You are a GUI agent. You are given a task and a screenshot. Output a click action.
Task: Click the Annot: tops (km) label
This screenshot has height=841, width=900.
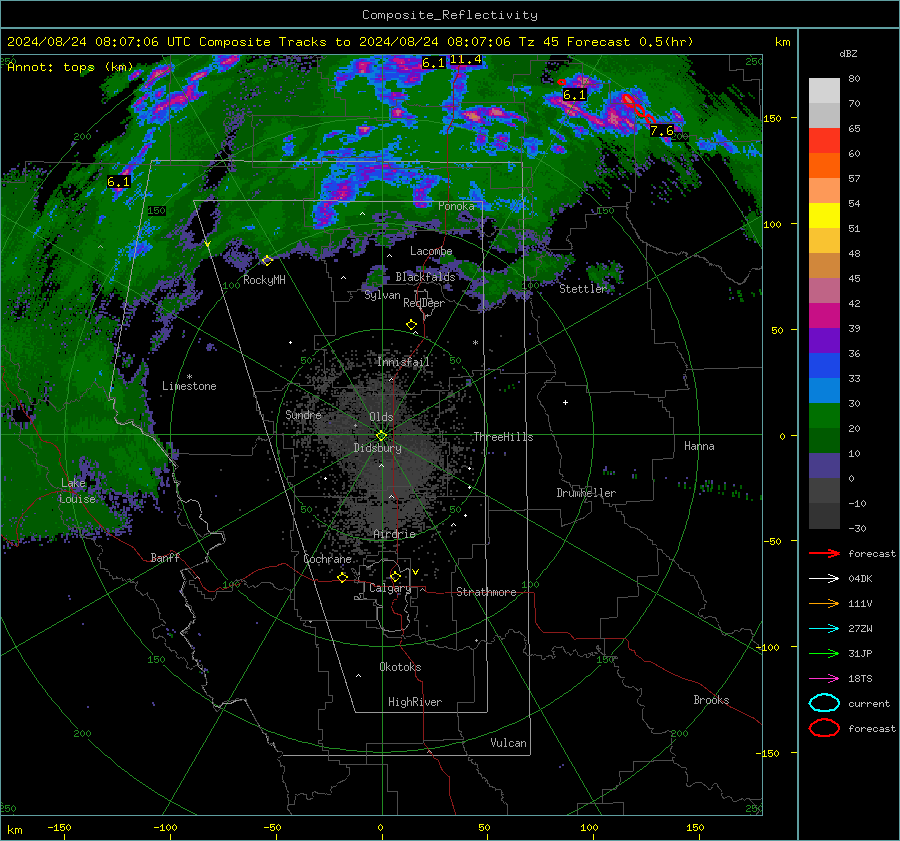[x=70, y=67]
